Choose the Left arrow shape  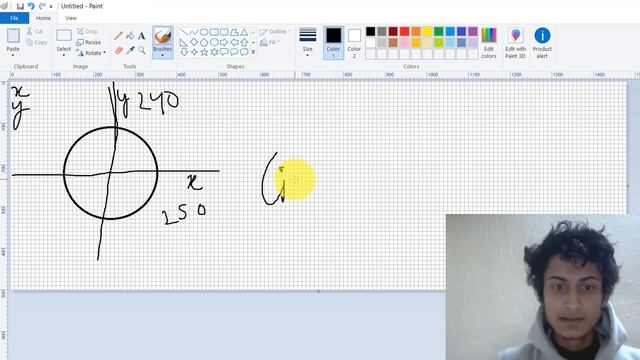(234, 42)
